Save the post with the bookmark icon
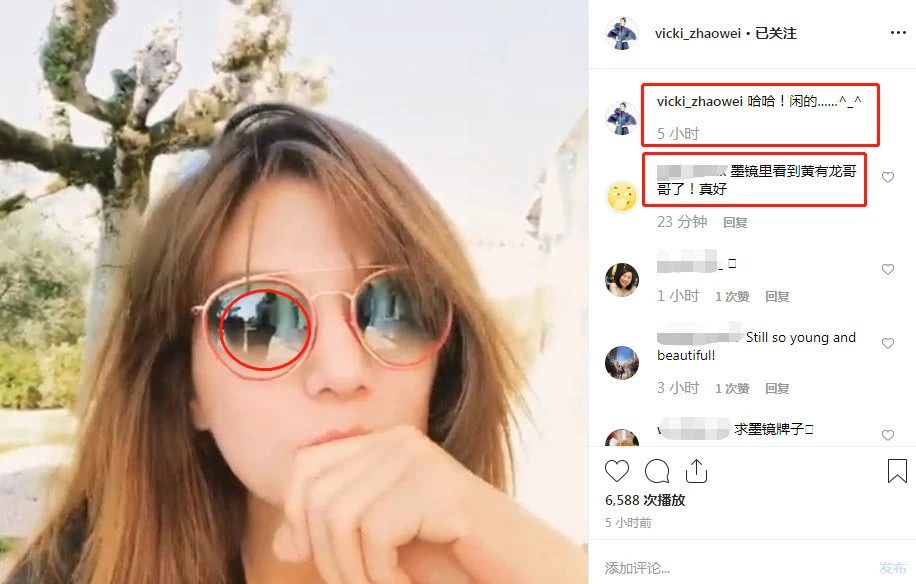 tap(897, 471)
